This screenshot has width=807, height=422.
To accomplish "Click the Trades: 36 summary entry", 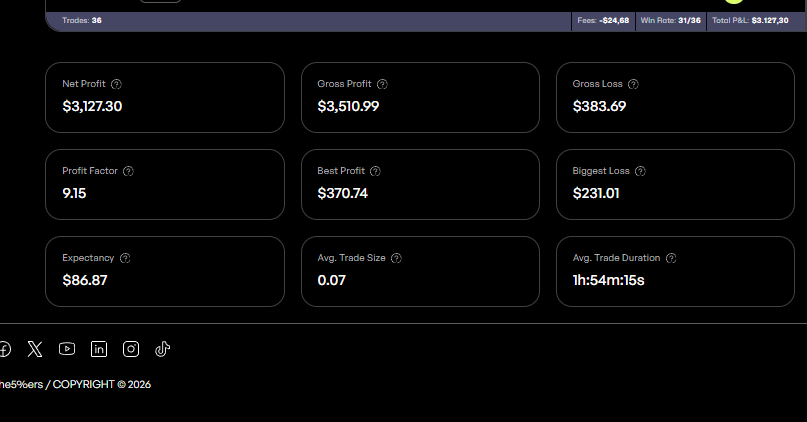I will [x=82, y=21].
